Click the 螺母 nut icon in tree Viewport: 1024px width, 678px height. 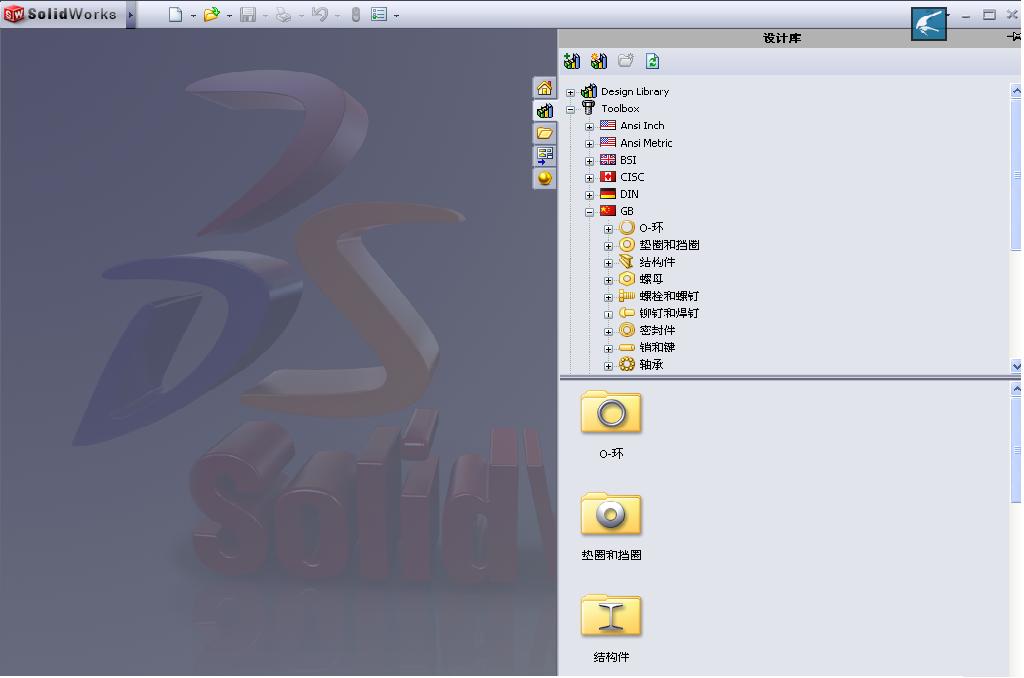pos(627,279)
